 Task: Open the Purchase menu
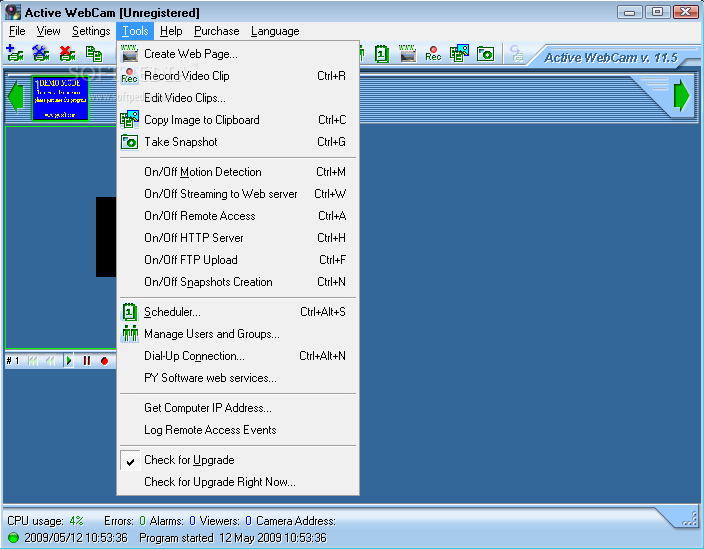coord(216,31)
